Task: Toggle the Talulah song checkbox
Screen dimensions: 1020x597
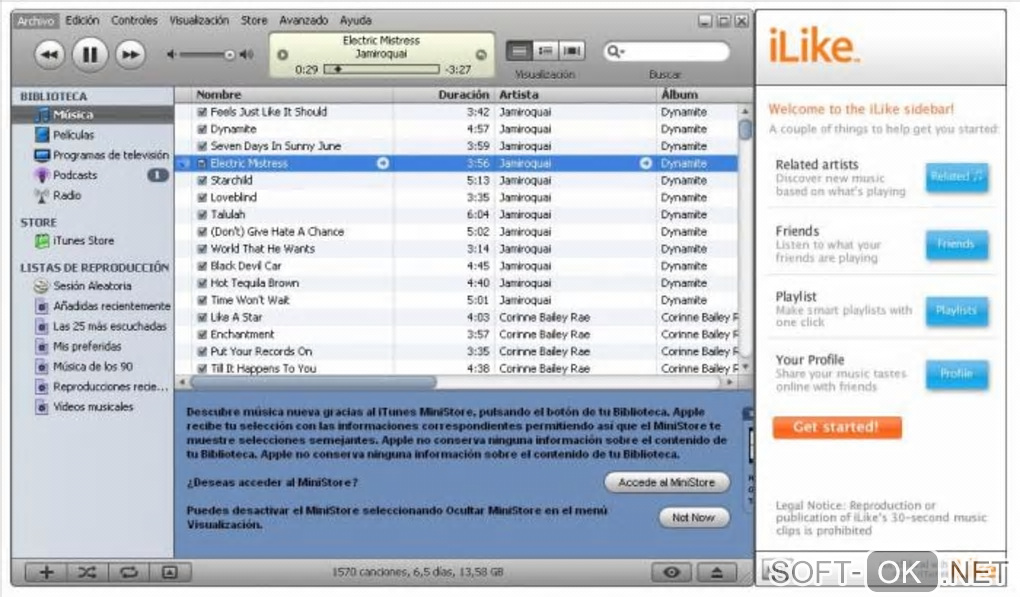Action: (202, 215)
